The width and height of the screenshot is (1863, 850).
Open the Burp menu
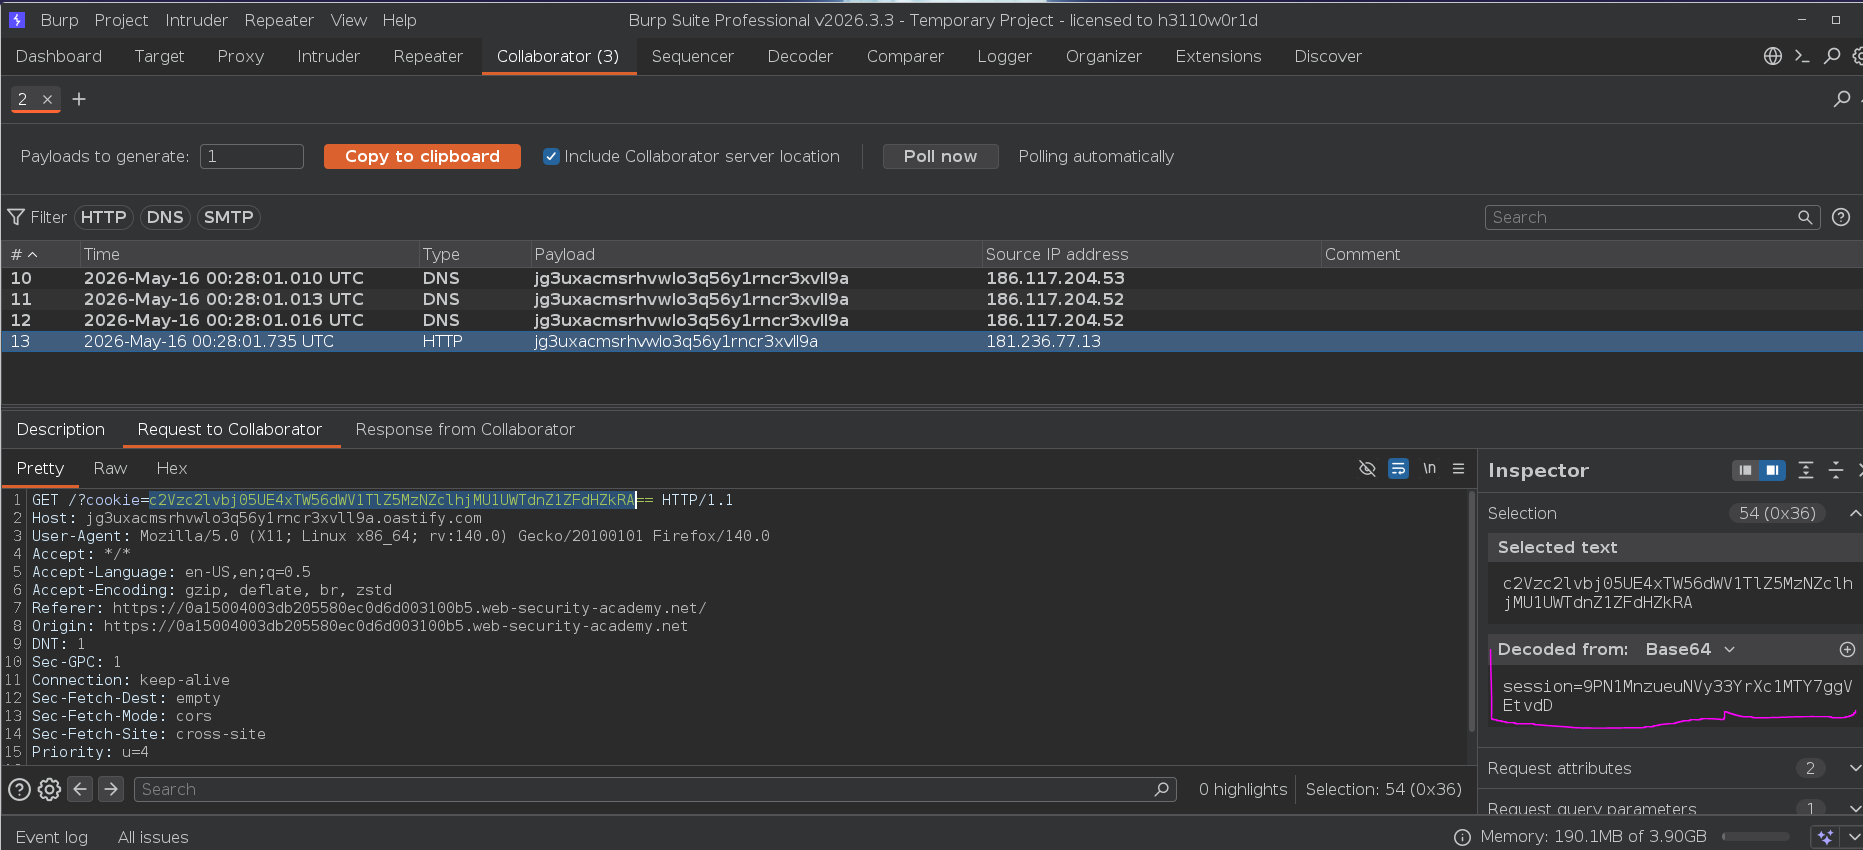59,20
